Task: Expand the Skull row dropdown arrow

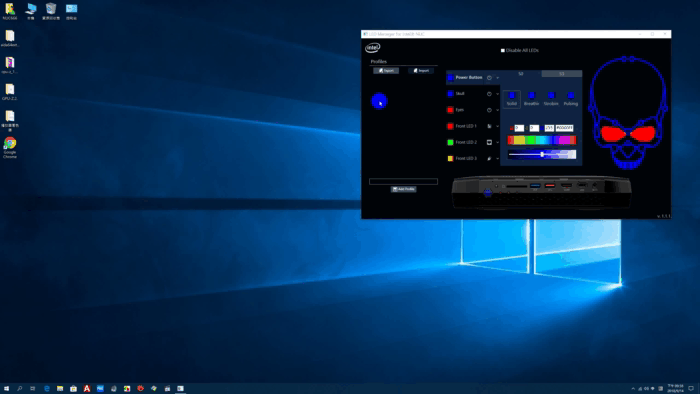Action: [x=497, y=94]
